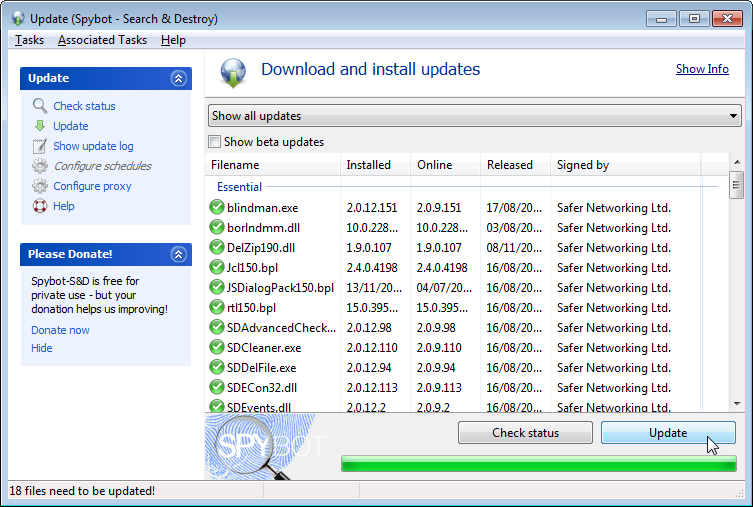Click green check icon for SDEvents.dll
The height and width of the screenshot is (507, 753).
click(217, 406)
